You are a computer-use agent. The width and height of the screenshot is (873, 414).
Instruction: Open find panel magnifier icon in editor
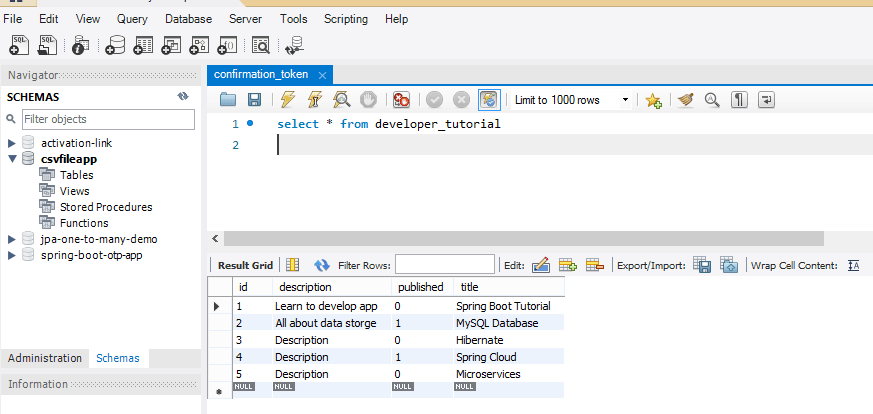[x=712, y=100]
